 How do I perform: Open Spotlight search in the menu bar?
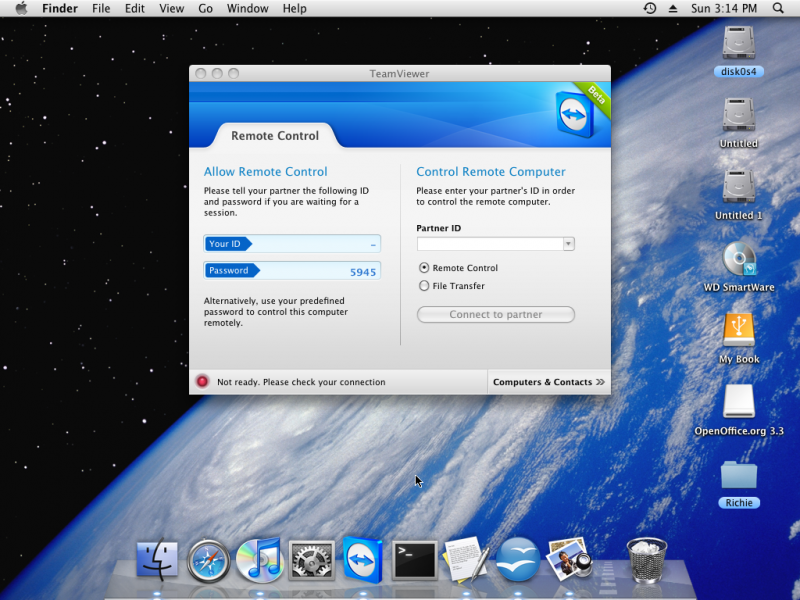click(780, 8)
